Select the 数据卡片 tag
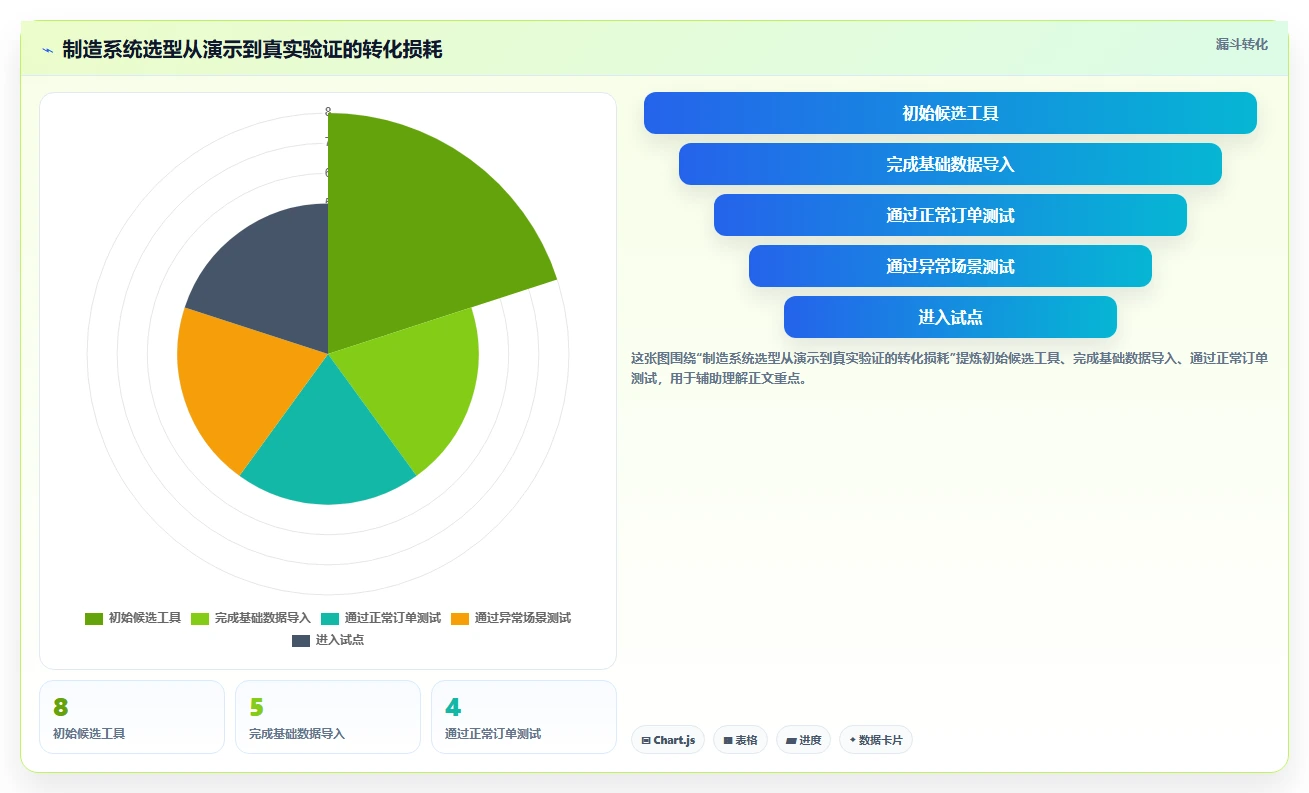The height and width of the screenshot is (793, 1309). point(876,740)
